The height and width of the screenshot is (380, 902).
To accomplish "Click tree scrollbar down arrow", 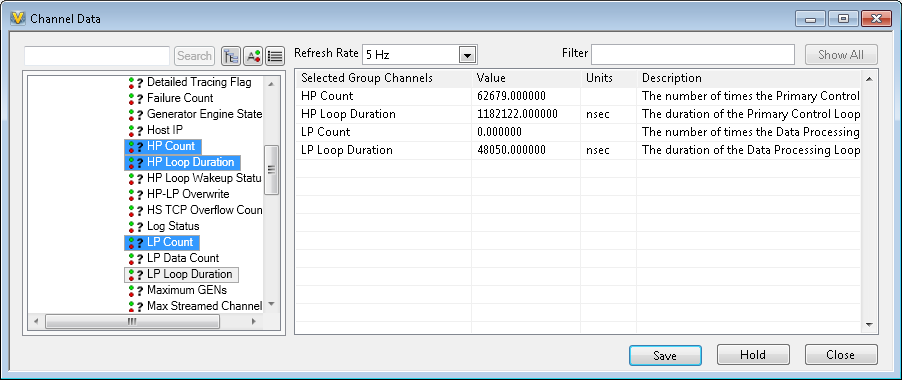I will [x=272, y=305].
